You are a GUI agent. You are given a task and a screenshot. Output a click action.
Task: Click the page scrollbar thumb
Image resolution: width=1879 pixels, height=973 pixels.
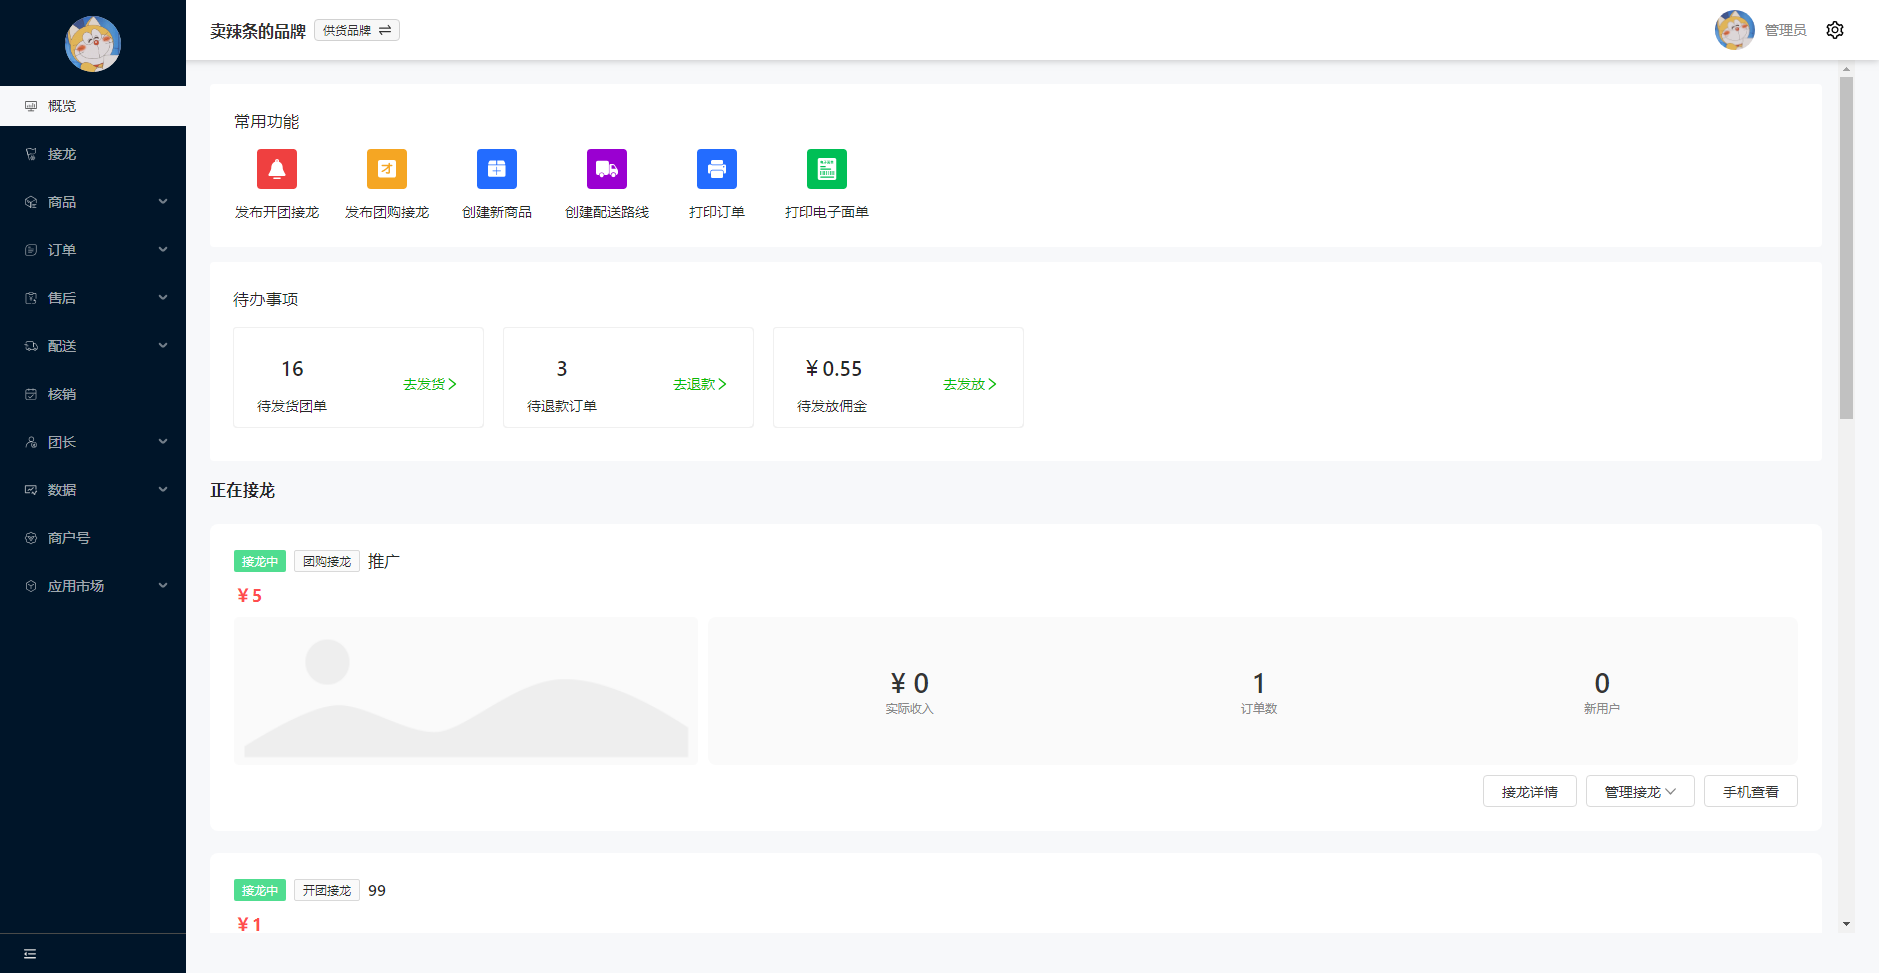pos(1846,248)
